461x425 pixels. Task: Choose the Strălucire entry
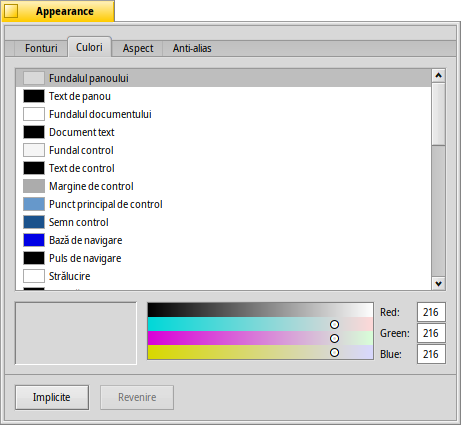tap(223, 276)
